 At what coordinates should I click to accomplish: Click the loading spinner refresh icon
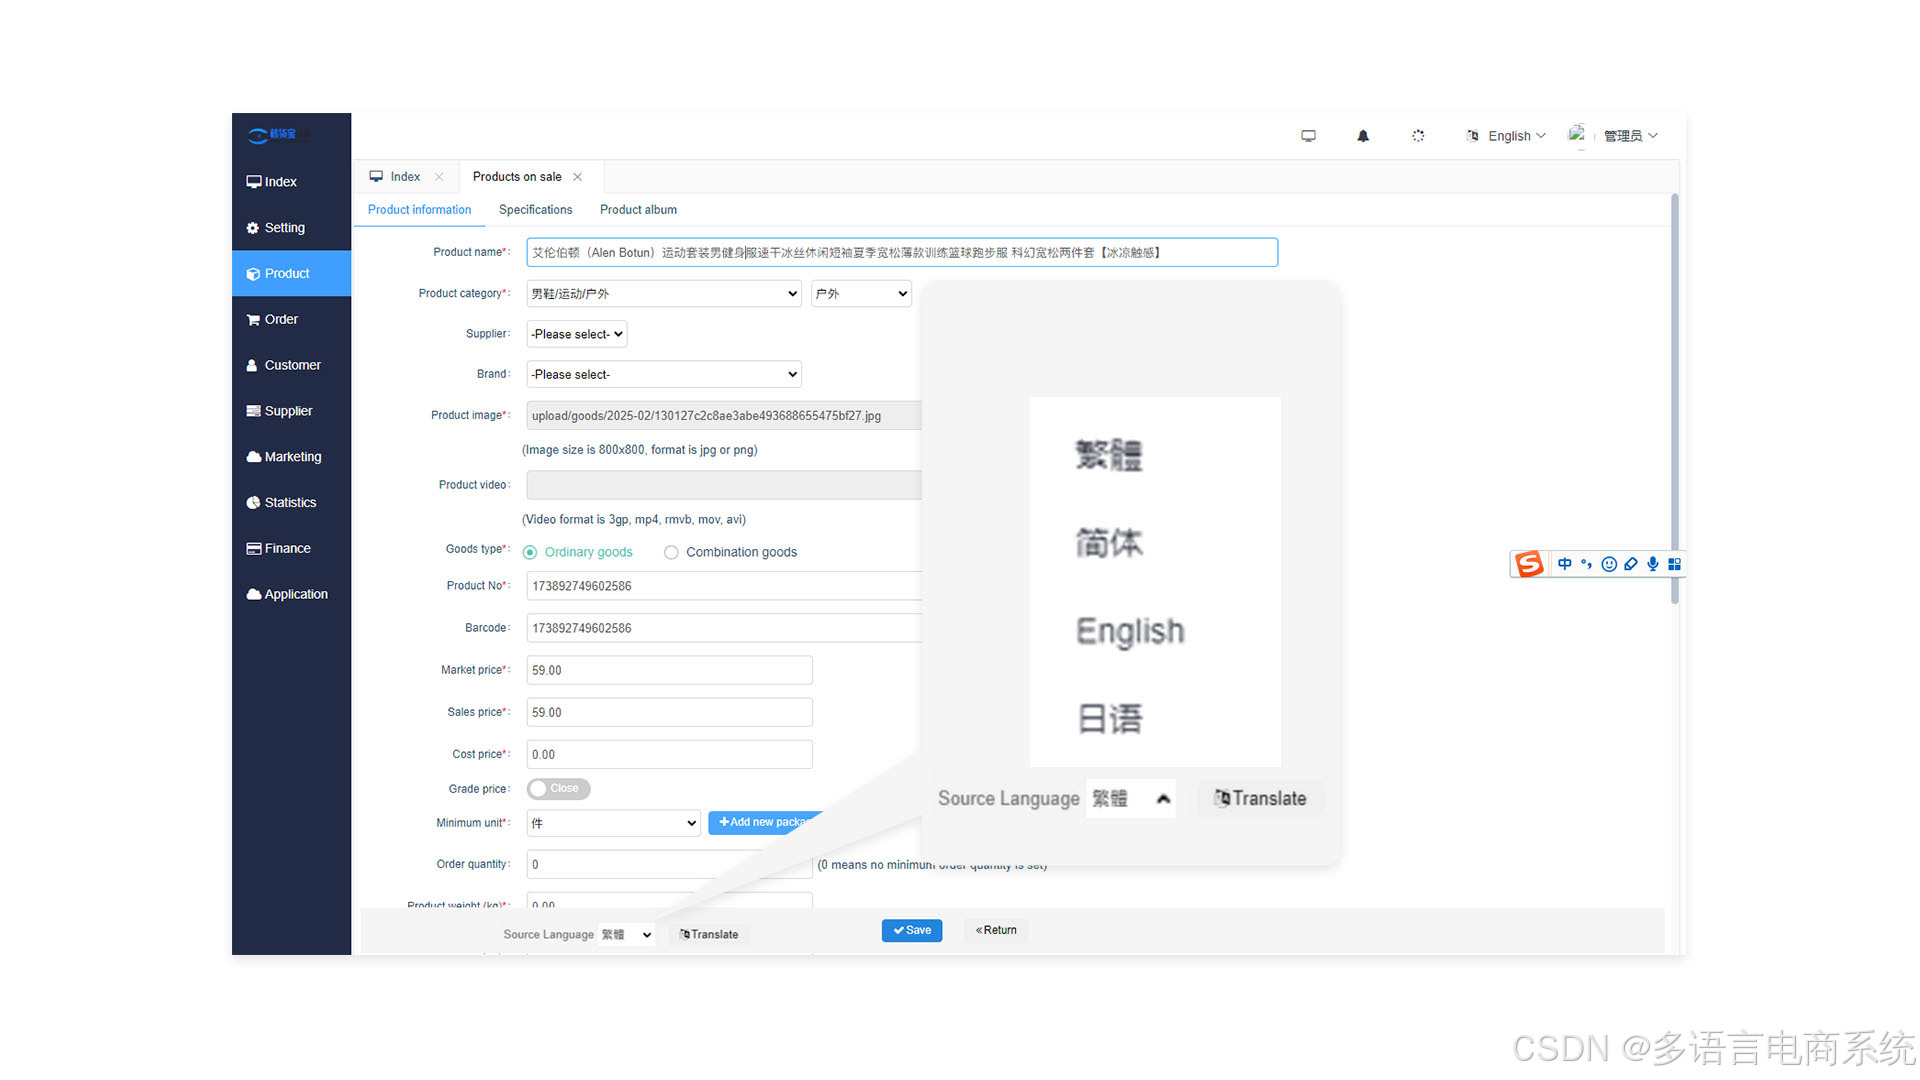(1417, 136)
